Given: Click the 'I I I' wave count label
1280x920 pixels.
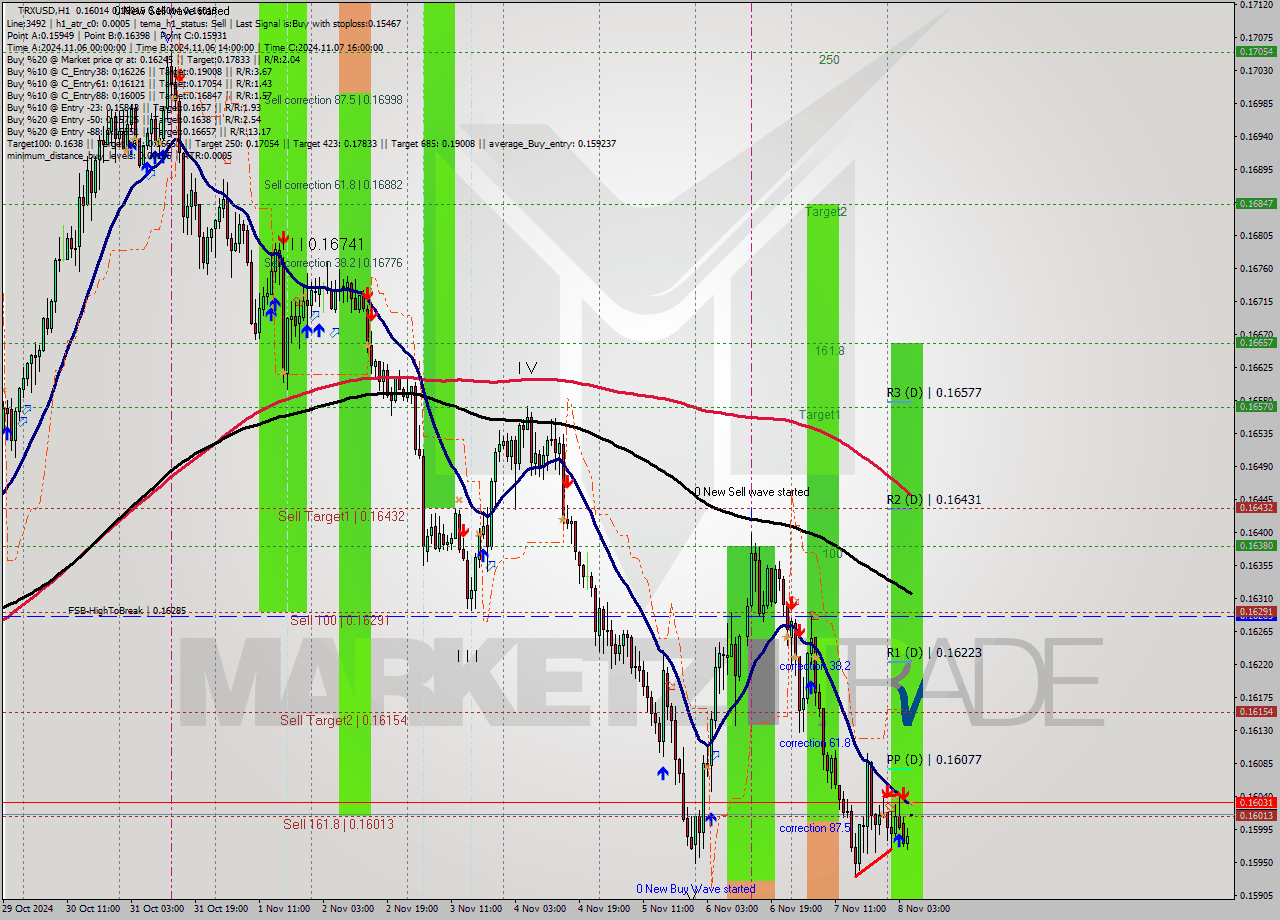Looking at the screenshot, I should click(x=467, y=656).
